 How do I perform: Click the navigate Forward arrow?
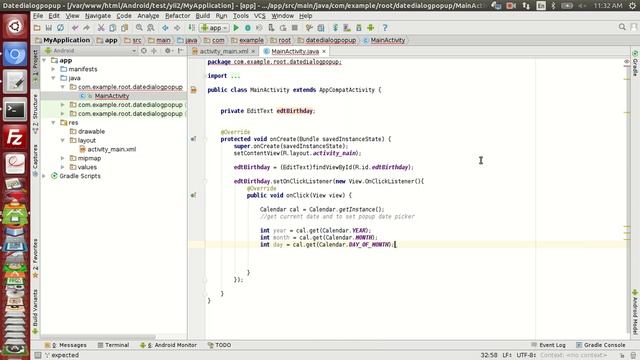coord(177,28)
